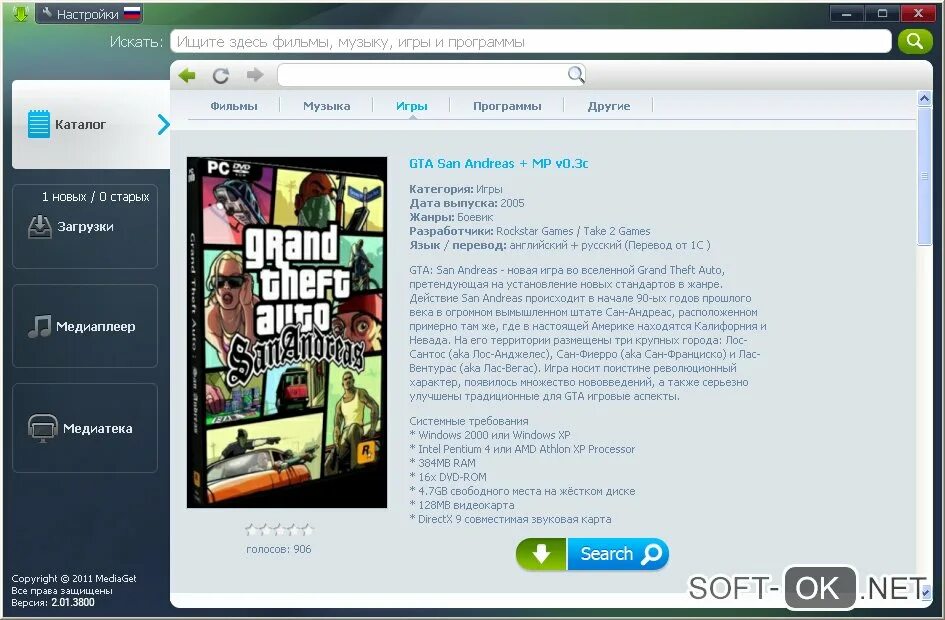Click the catalog address search field
Image resolution: width=945 pixels, height=620 pixels.
431,75
